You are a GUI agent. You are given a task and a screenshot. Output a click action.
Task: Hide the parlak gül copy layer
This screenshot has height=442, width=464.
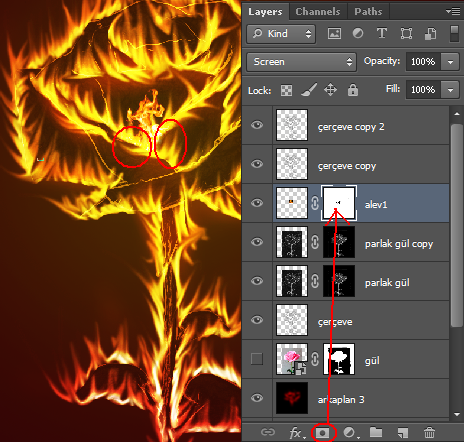pyautogui.click(x=257, y=242)
